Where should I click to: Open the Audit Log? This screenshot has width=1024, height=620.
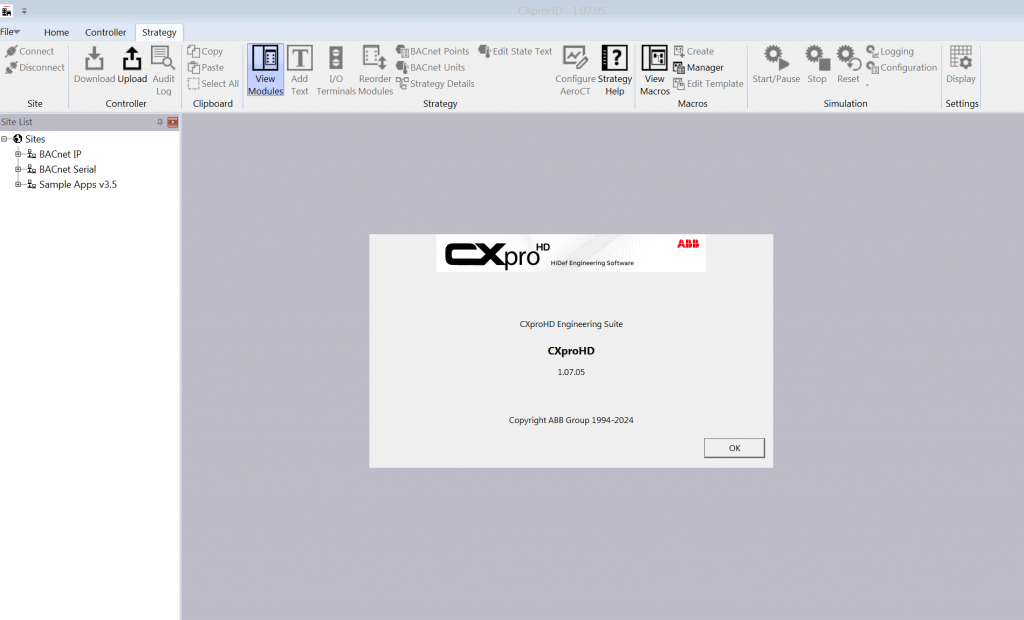click(163, 71)
